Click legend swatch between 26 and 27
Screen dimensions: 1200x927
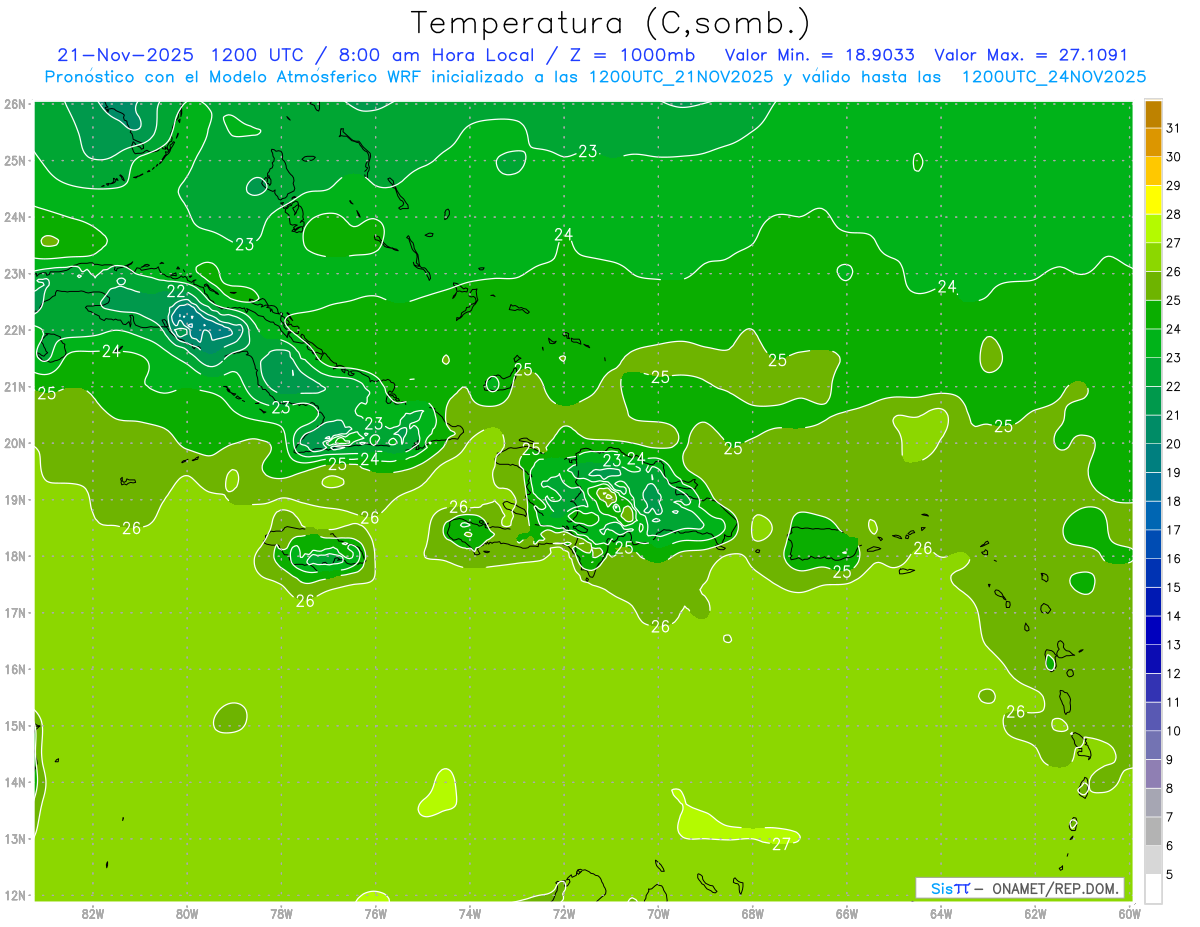point(1153,257)
